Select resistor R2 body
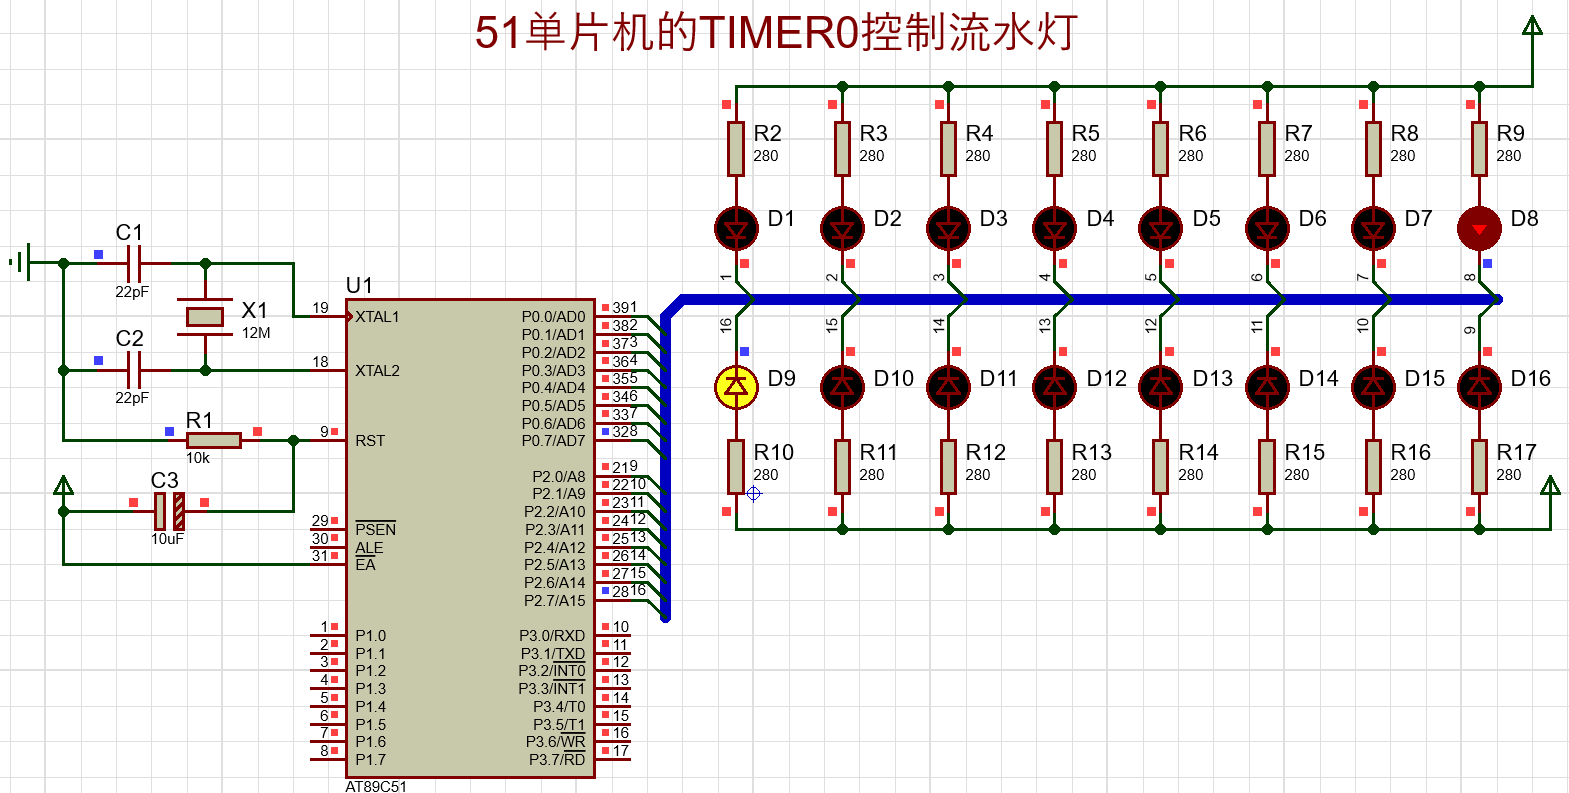The height and width of the screenshot is (793, 1569). coord(736,148)
